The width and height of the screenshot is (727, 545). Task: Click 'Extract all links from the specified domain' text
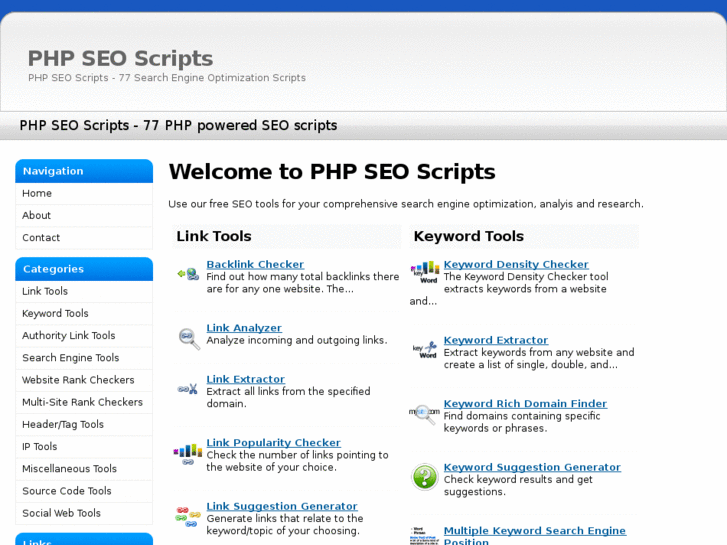click(x=288, y=398)
